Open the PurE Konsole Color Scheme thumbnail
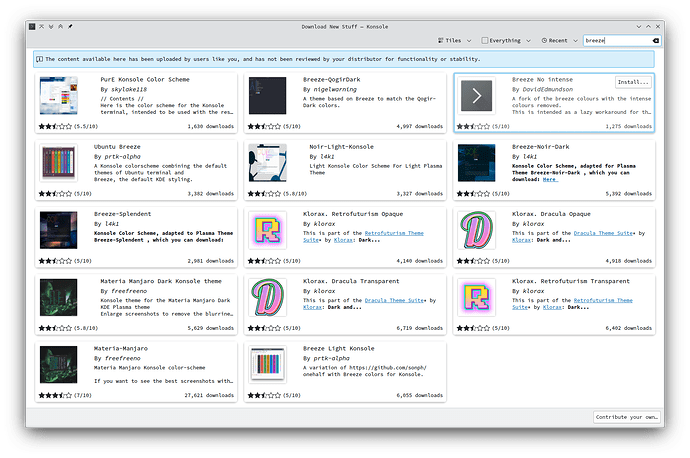Screen dimensions: 690x458 pos(59,96)
